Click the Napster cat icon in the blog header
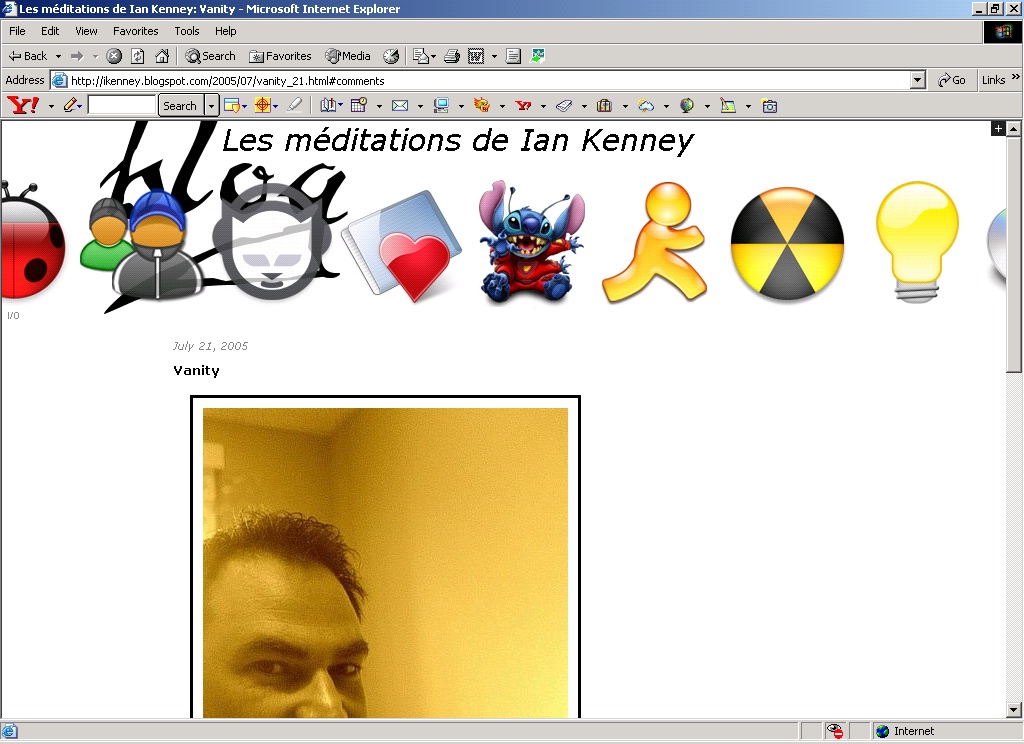The width and height of the screenshot is (1024, 744). [x=271, y=242]
